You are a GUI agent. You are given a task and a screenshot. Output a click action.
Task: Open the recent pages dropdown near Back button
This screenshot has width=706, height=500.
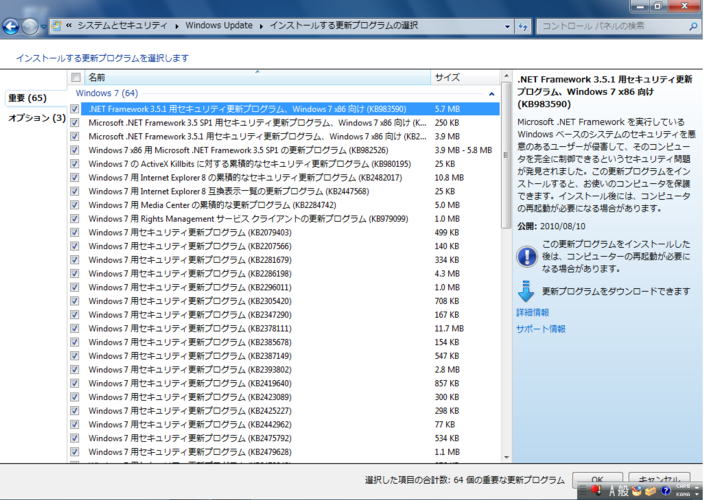point(43,27)
